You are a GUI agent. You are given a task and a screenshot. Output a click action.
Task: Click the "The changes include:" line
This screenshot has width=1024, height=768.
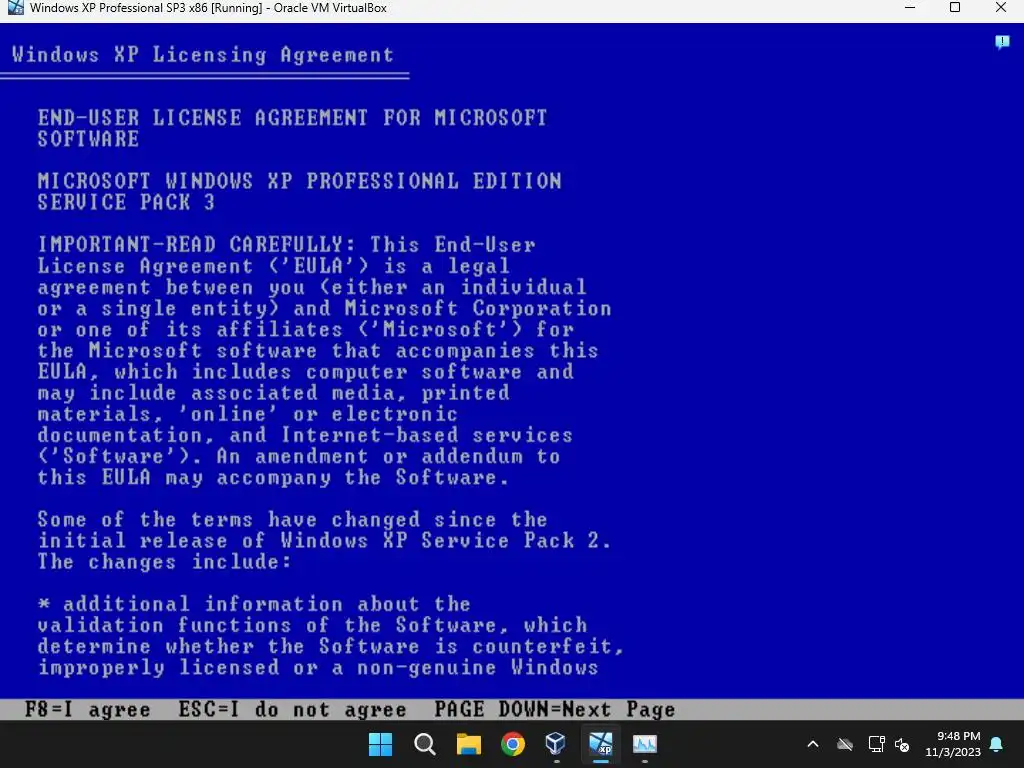point(165,562)
